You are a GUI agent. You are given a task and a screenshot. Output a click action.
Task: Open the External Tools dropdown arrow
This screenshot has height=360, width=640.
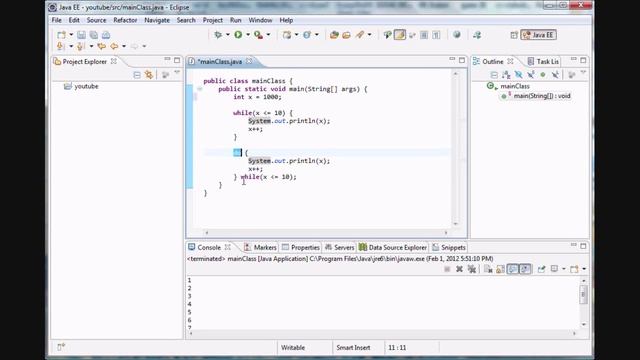click(268, 35)
